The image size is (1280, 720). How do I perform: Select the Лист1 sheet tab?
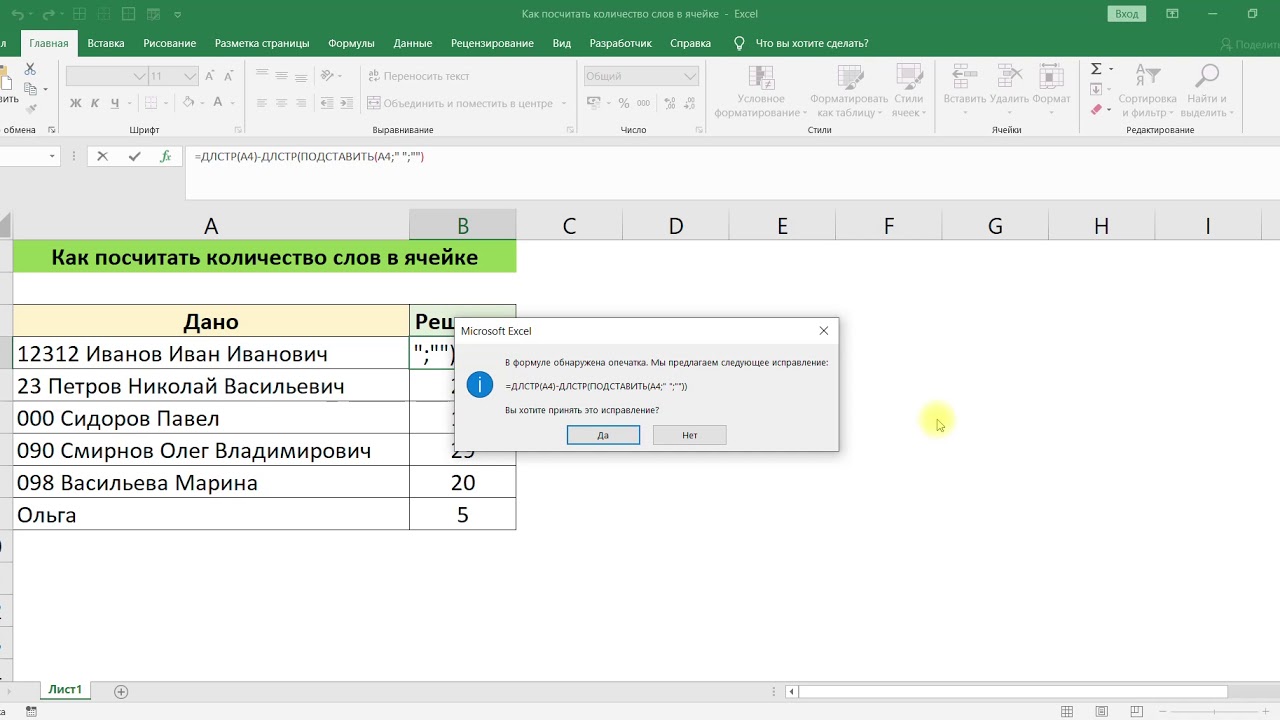[x=65, y=690]
